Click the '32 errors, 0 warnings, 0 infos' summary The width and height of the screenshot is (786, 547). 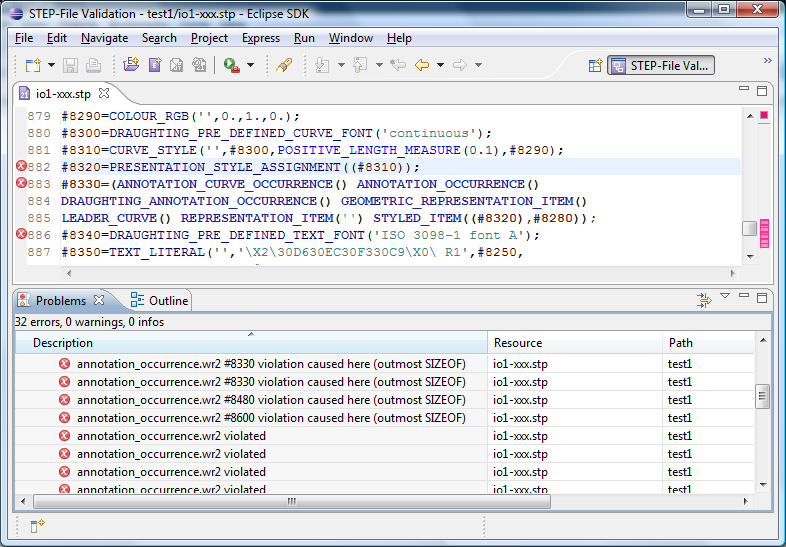[90, 322]
